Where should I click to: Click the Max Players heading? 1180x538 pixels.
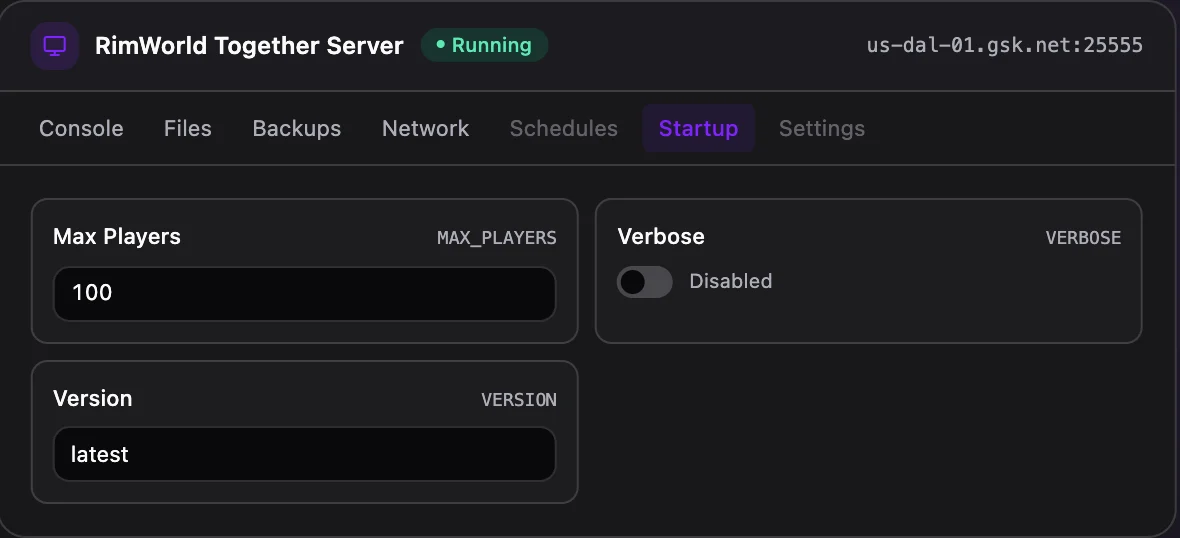(117, 237)
